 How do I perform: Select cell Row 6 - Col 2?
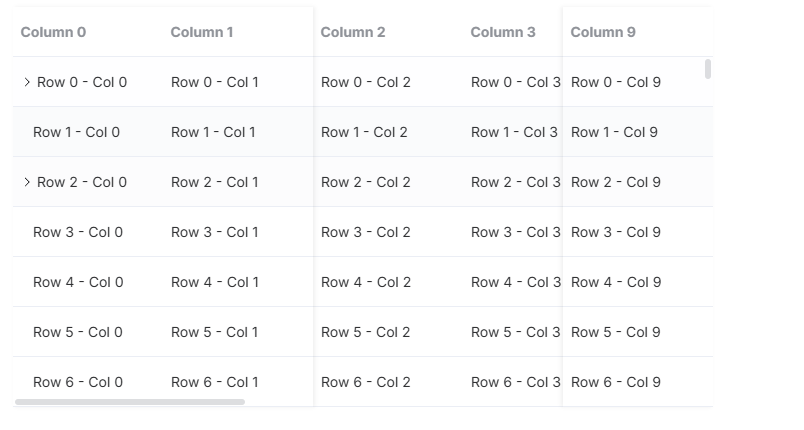366,382
